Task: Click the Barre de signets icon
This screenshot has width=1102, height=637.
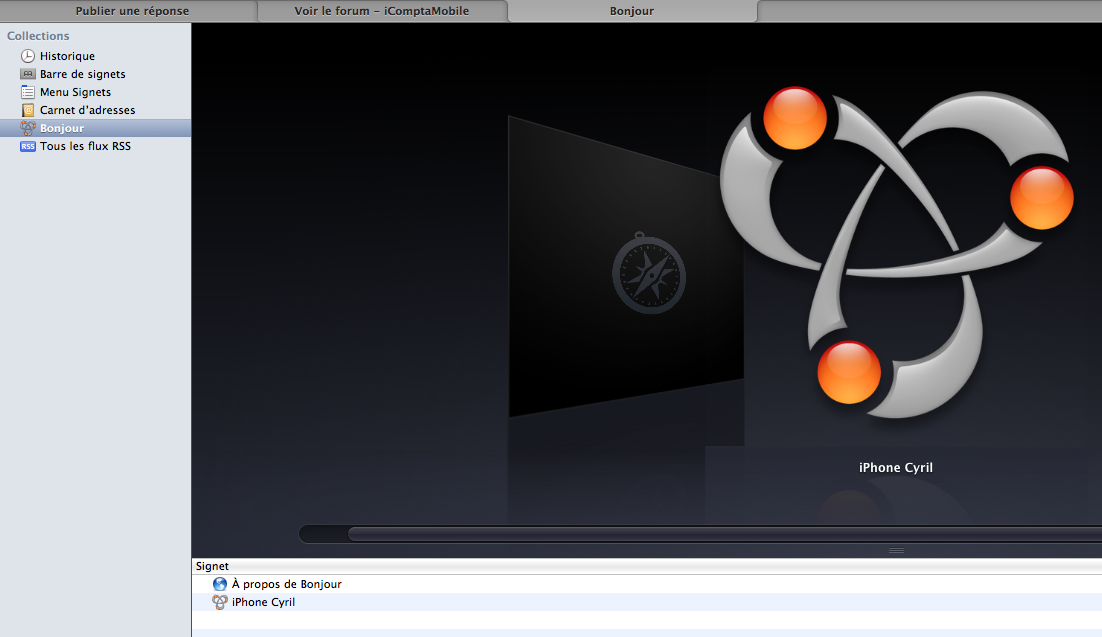Action: pos(27,74)
